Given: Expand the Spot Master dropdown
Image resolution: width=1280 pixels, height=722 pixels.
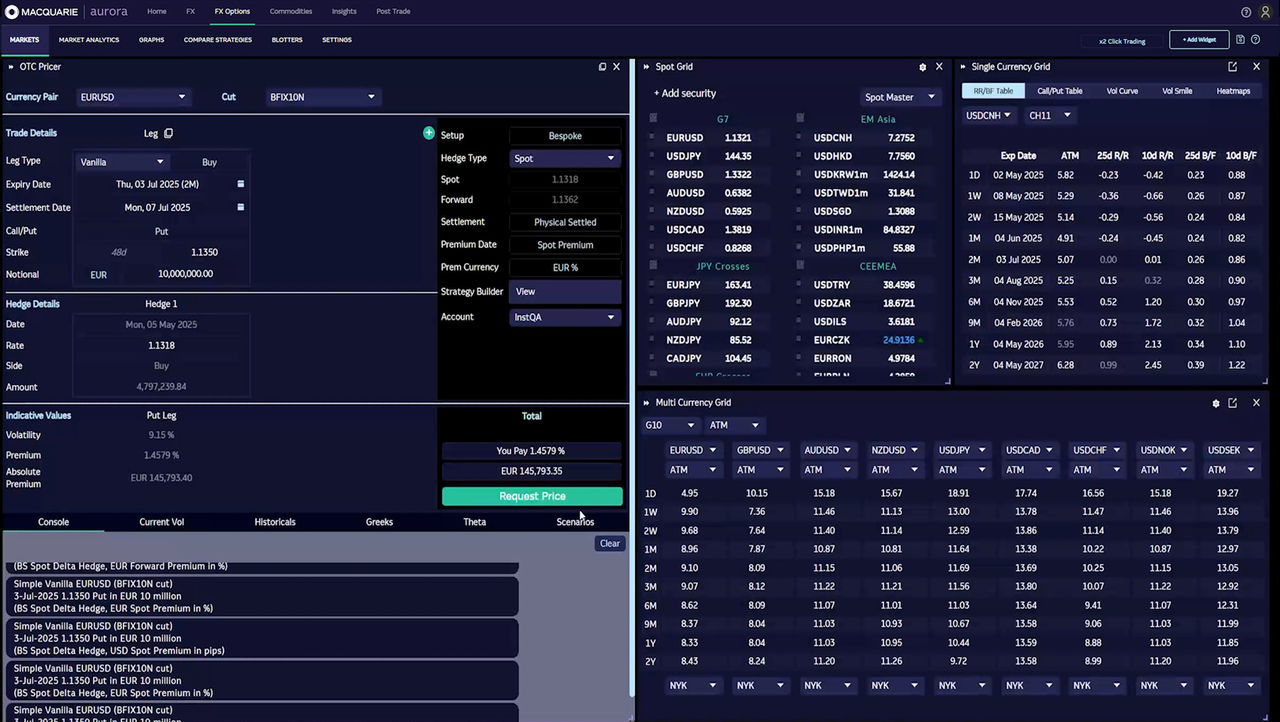Looking at the screenshot, I should [x=900, y=97].
